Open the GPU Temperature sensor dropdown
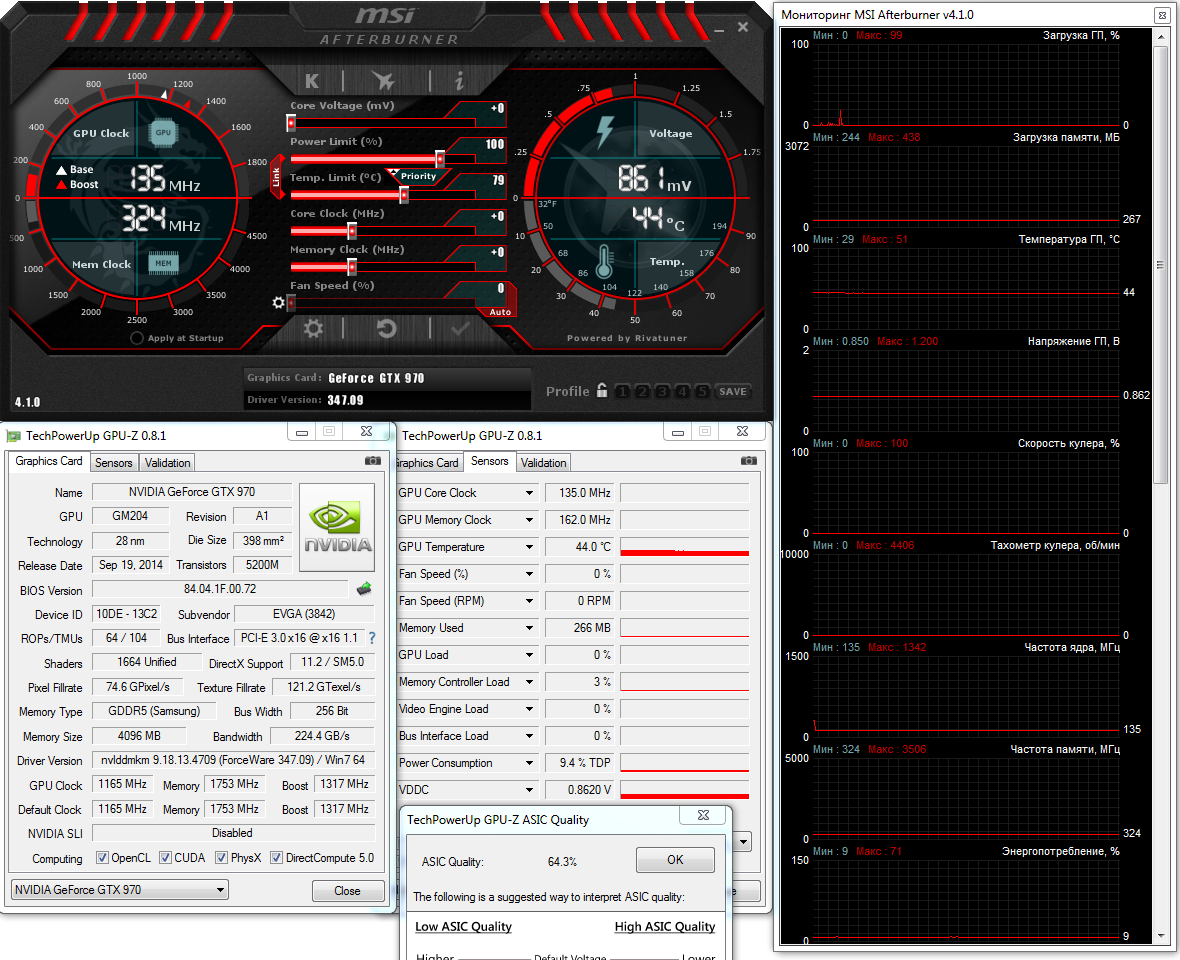Image resolution: width=1180 pixels, height=960 pixels. pyautogui.click(x=529, y=547)
